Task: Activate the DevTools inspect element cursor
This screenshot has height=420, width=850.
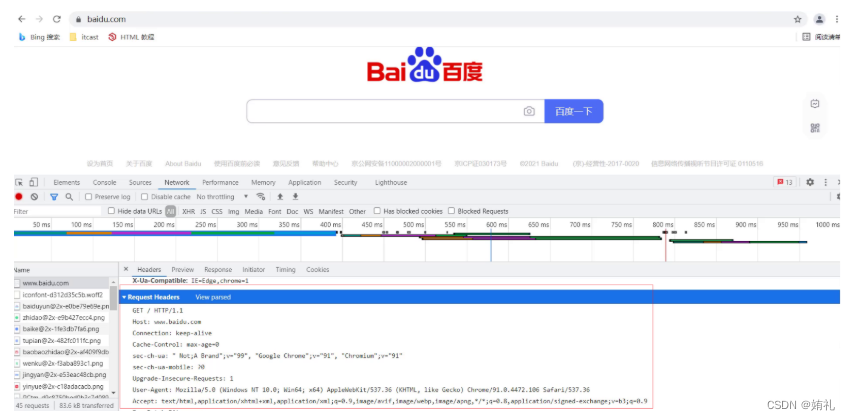Action: click(x=20, y=183)
